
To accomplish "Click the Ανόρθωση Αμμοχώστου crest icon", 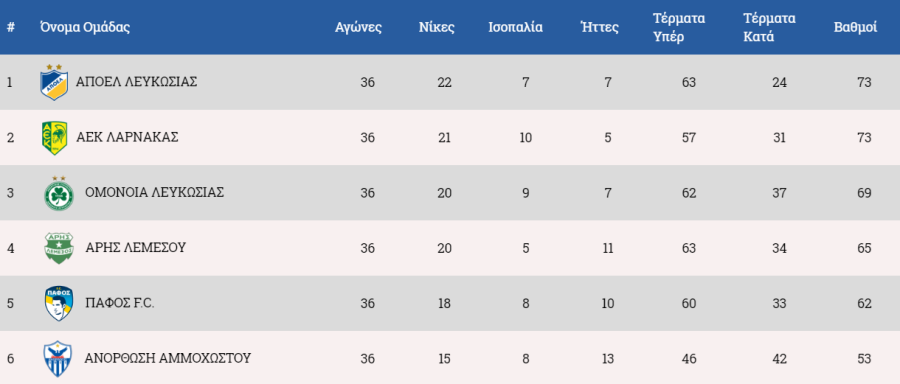I will click(x=59, y=359).
